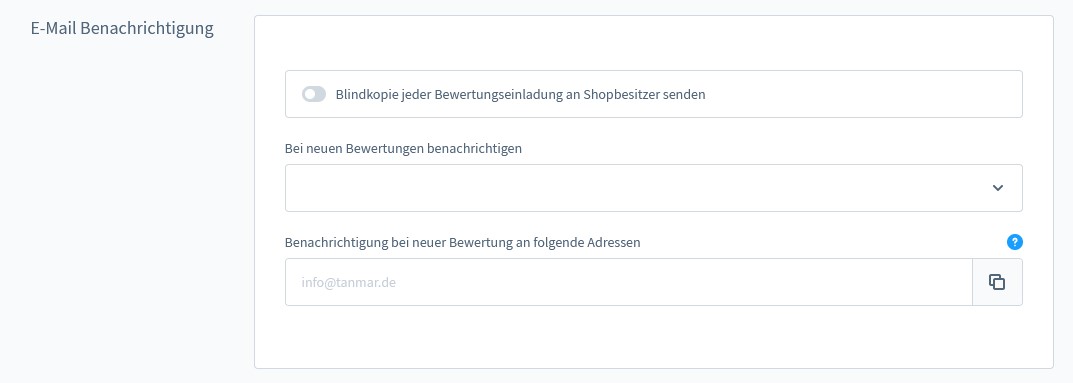Expand the empty notification select field

(x=654, y=188)
